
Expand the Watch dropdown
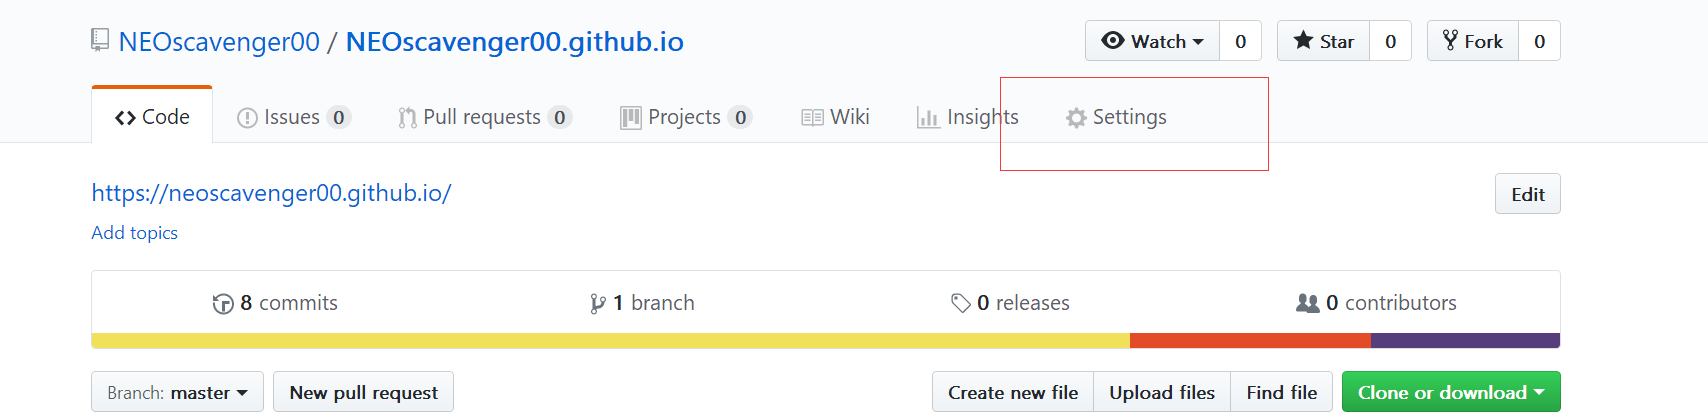point(1152,41)
